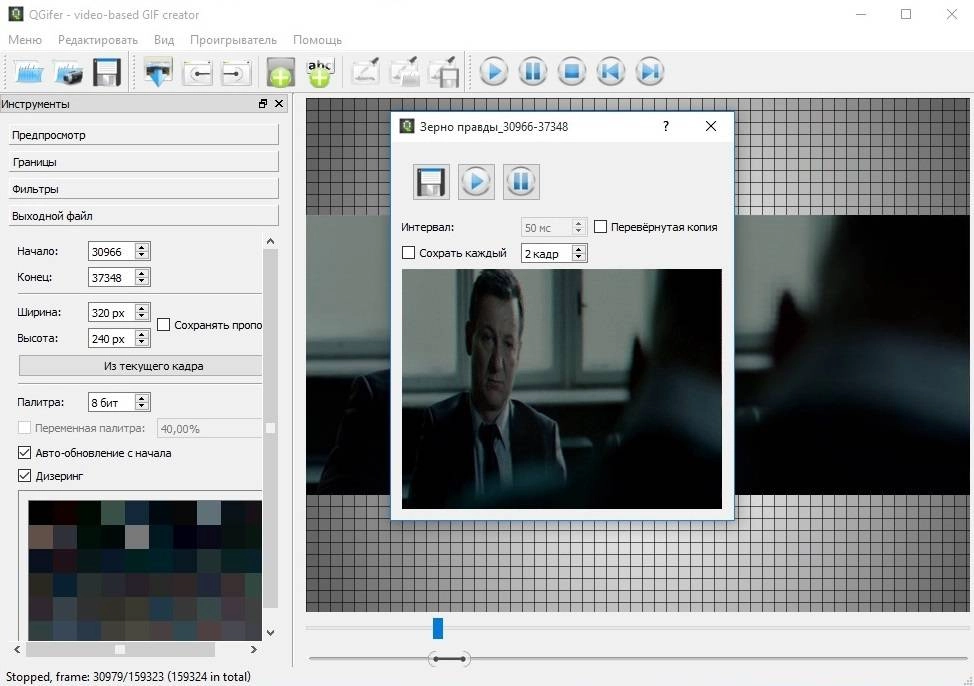Screen dimensions: 974x686
Task: Pause the GIF preview in the dialog
Action: [521, 181]
